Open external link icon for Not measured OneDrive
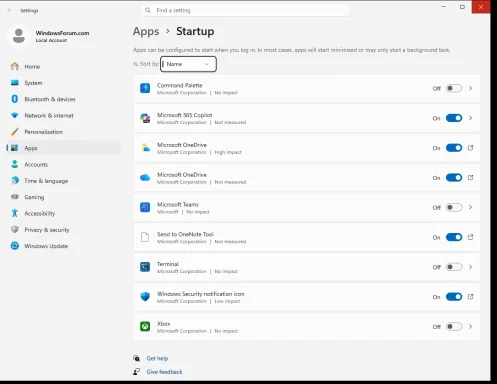The height and width of the screenshot is (384, 497). pyautogui.click(x=470, y=178)
